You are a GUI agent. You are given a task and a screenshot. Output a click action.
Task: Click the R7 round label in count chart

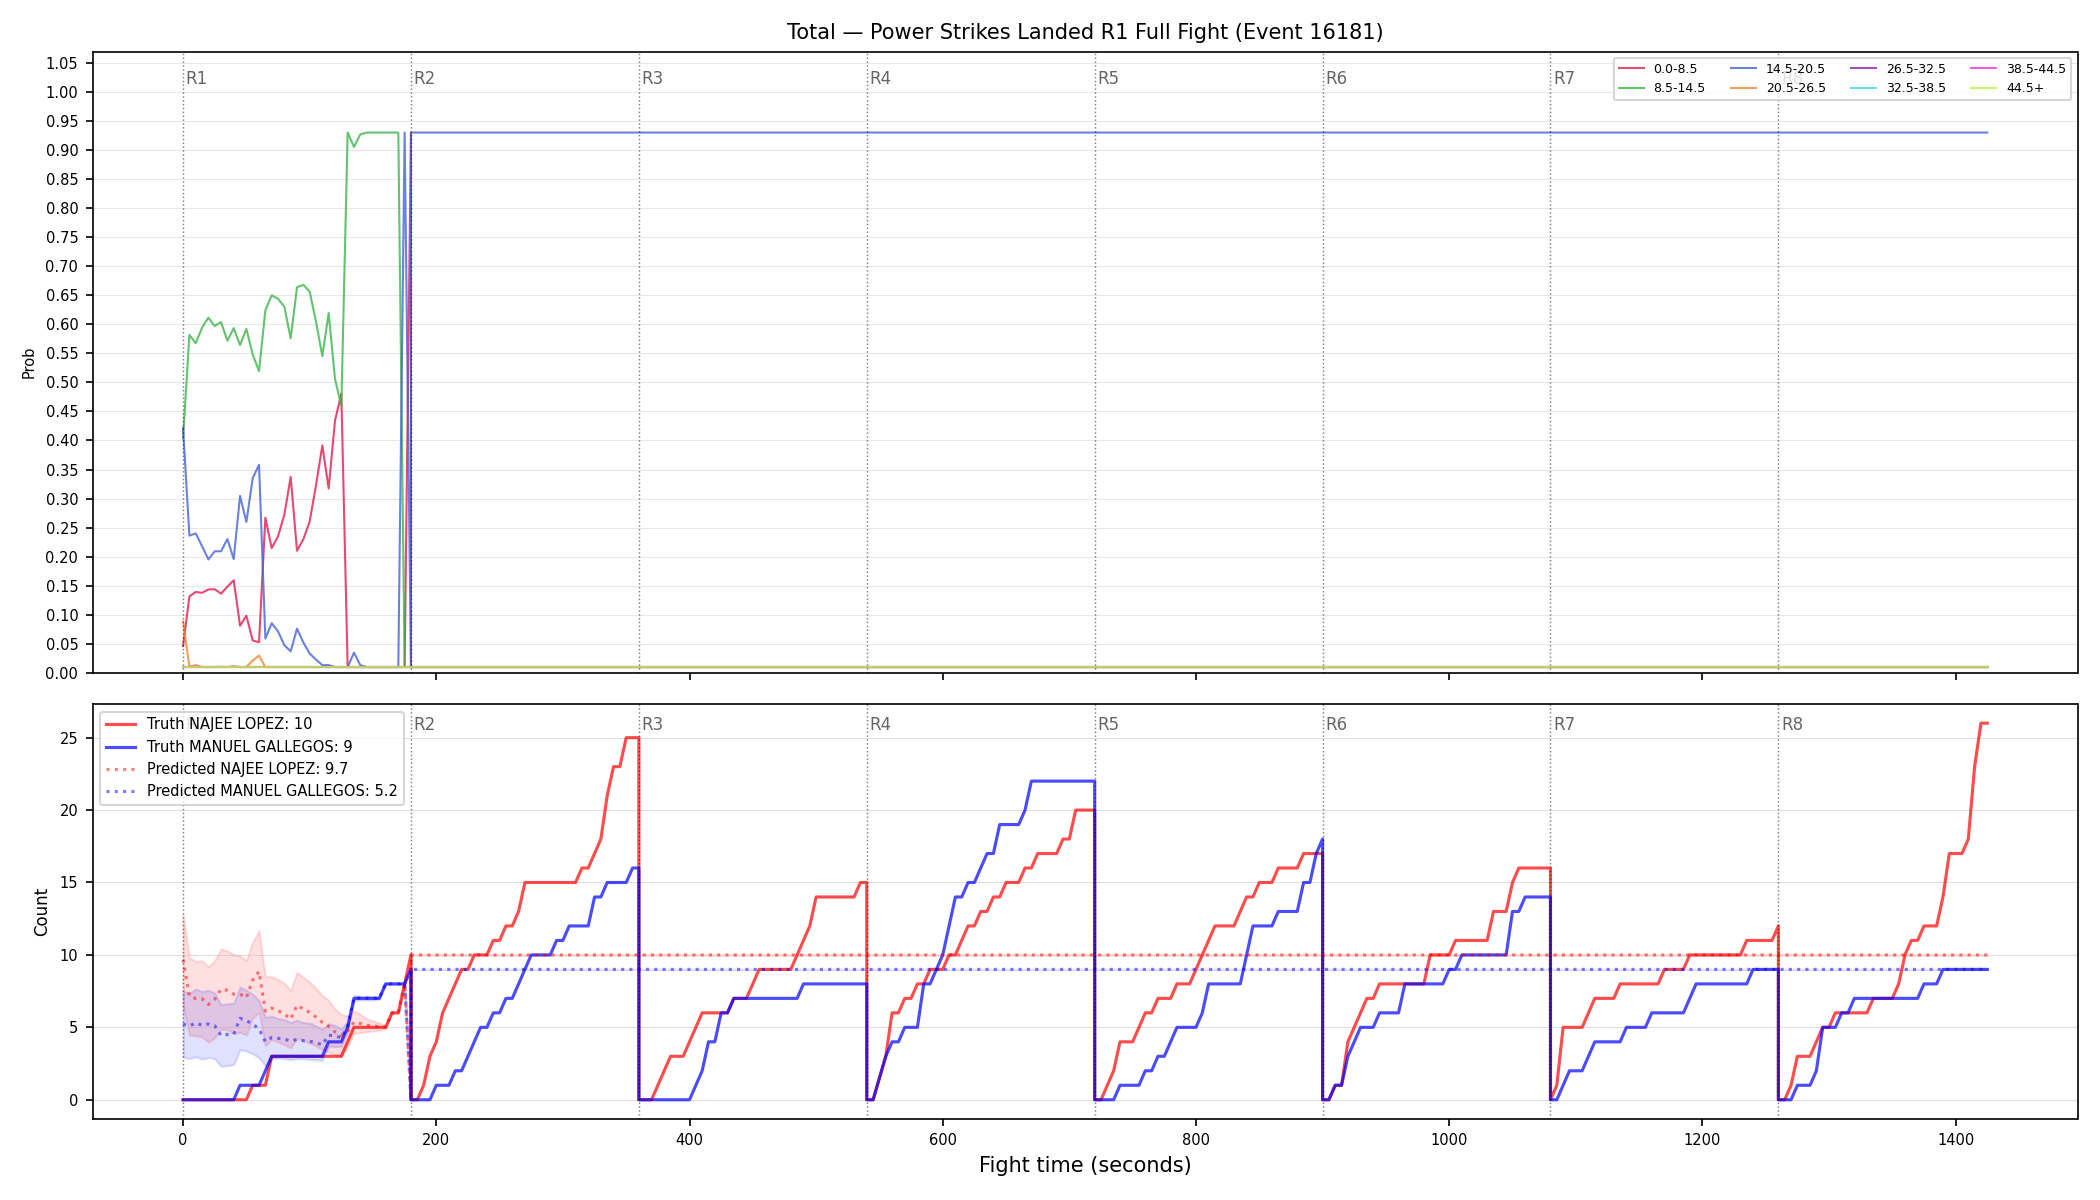click(x=1564, y=724)
